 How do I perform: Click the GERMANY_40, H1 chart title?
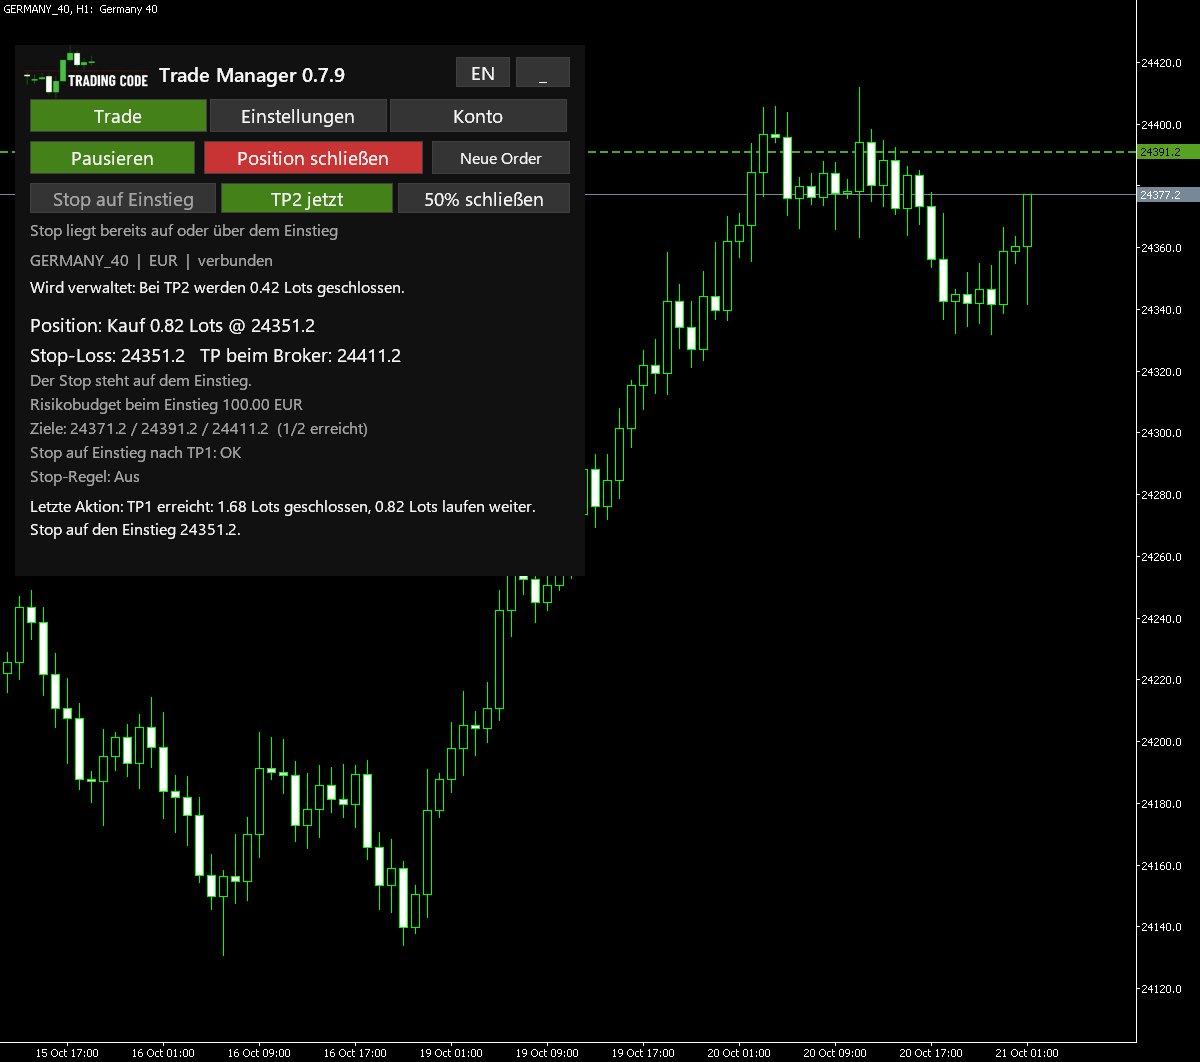coord(80,9)
